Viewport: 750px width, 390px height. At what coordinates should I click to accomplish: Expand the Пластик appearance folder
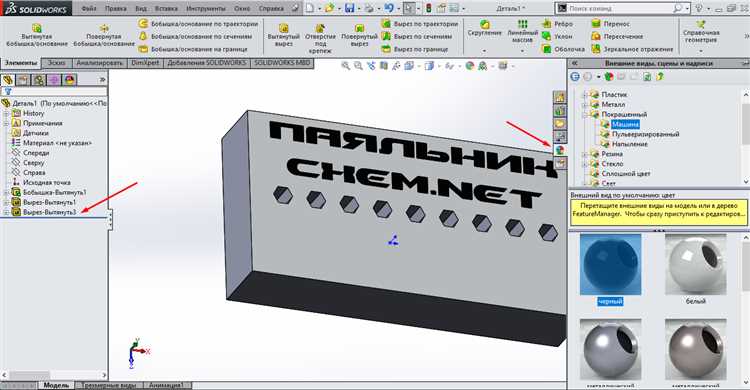(585, 95)
